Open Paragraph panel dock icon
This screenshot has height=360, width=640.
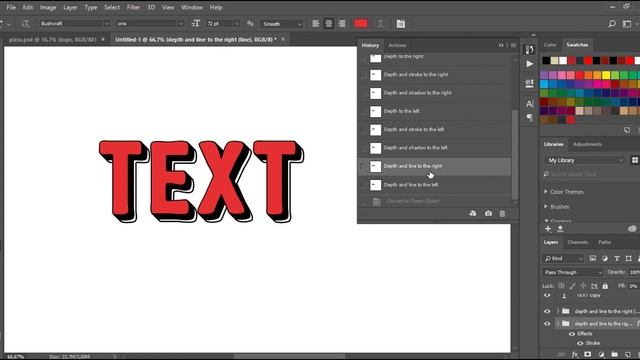point(529,118)
